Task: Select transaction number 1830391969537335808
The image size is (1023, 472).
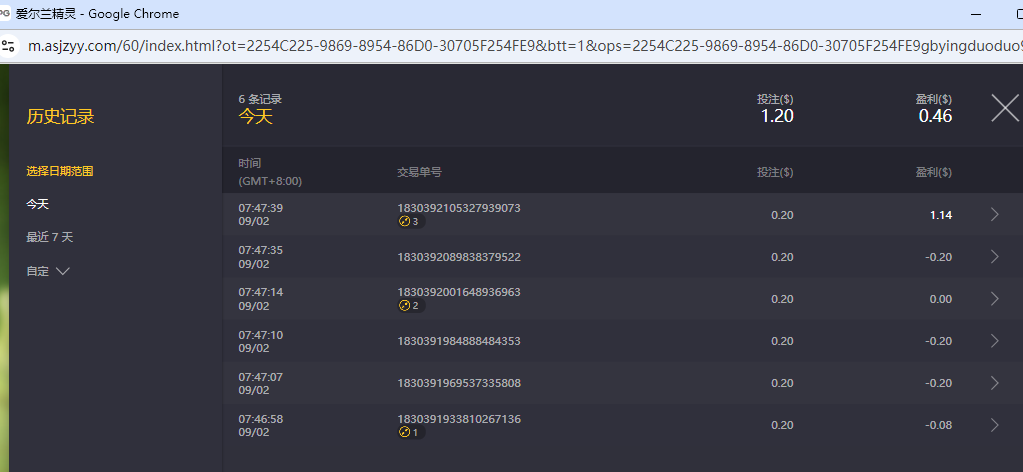Action: click(x=459, y=383)
